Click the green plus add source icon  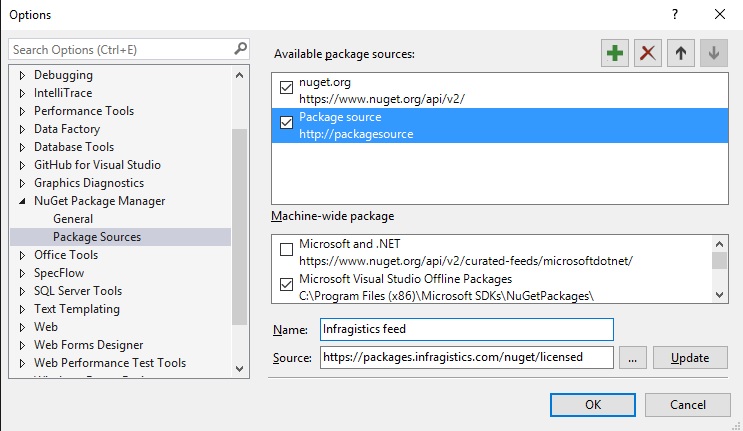[x=616, y=54]
